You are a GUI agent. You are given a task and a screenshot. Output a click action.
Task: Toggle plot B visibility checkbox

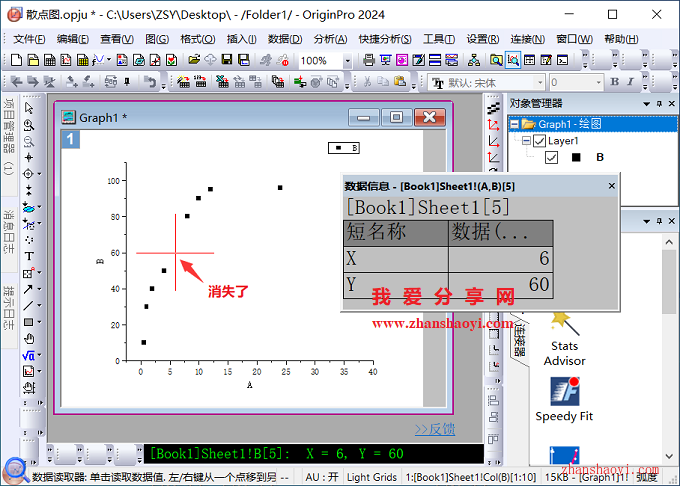click(x=551, y=157)
